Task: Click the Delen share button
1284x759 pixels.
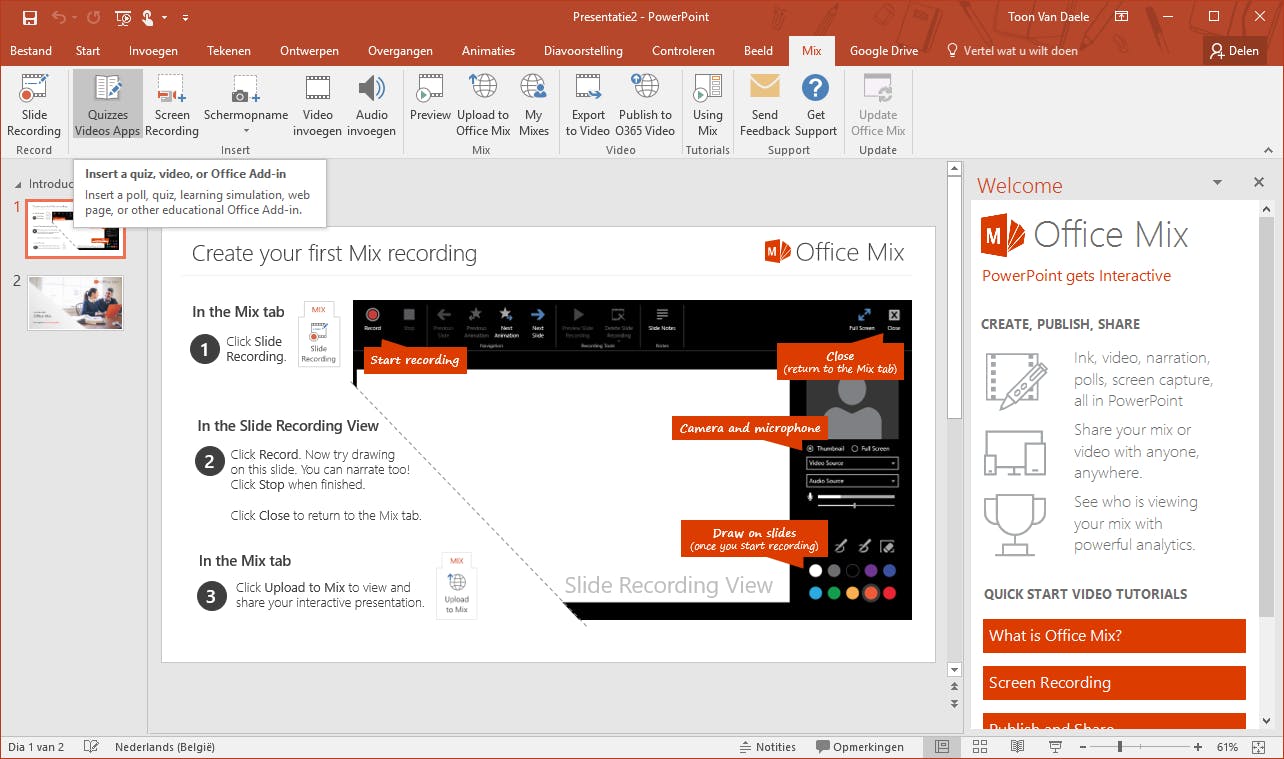Action: coord(1233,51)
